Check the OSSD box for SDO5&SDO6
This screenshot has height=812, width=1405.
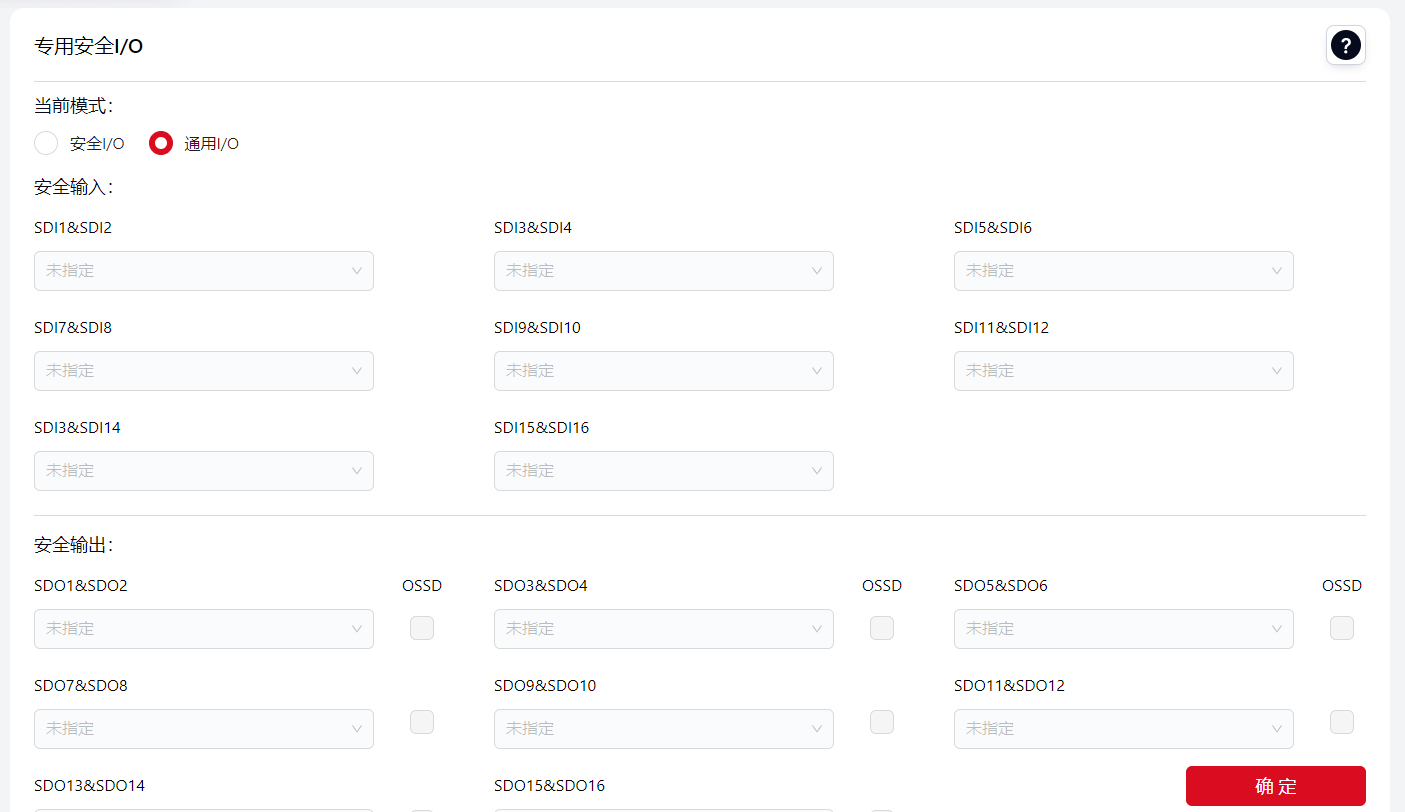click(x=1341, y=628)
